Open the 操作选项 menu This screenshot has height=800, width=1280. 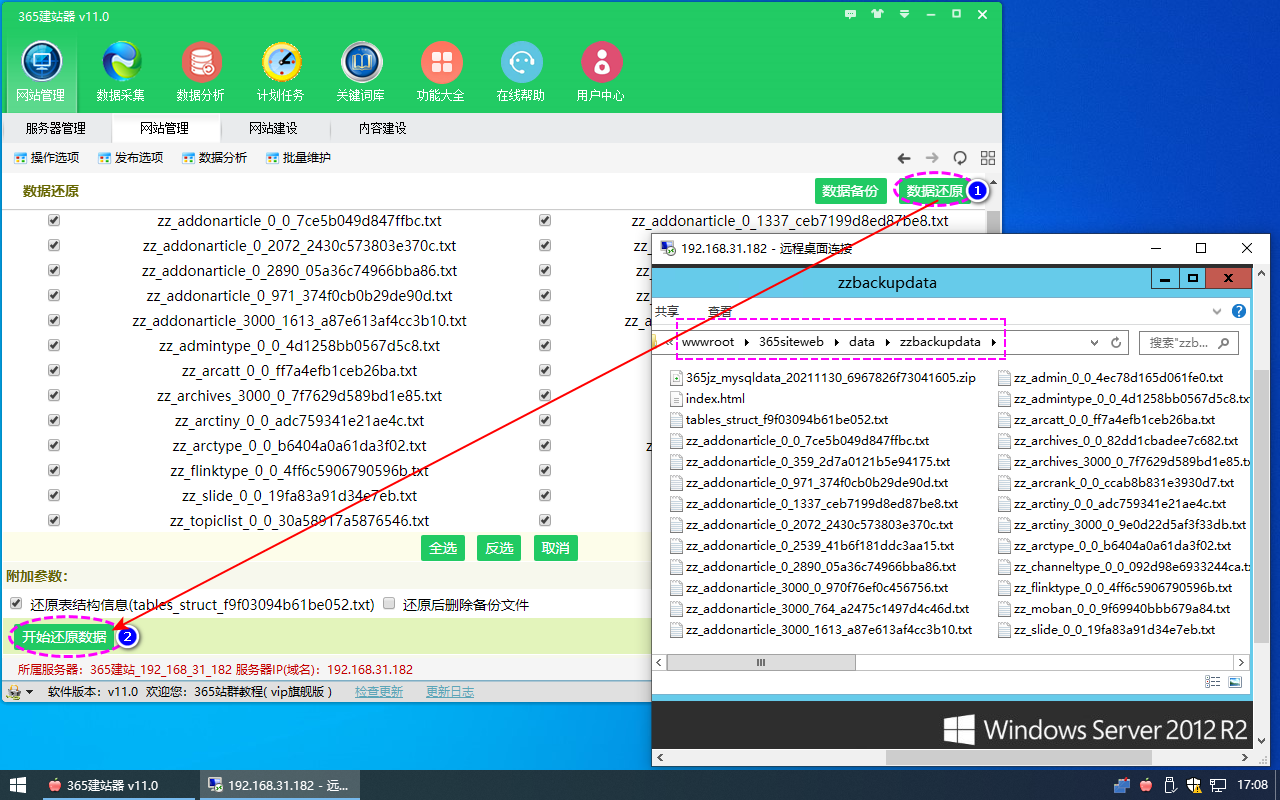[47, 158]
